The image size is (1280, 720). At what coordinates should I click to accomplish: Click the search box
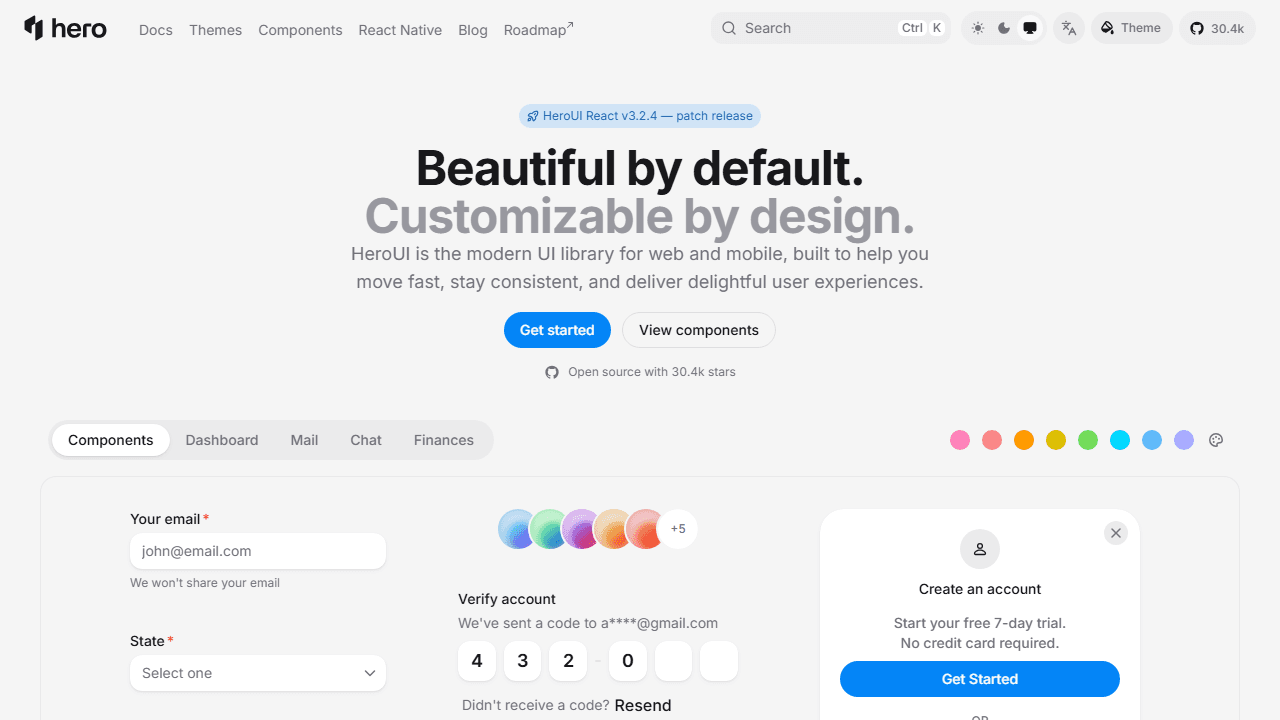pos(831,28)
